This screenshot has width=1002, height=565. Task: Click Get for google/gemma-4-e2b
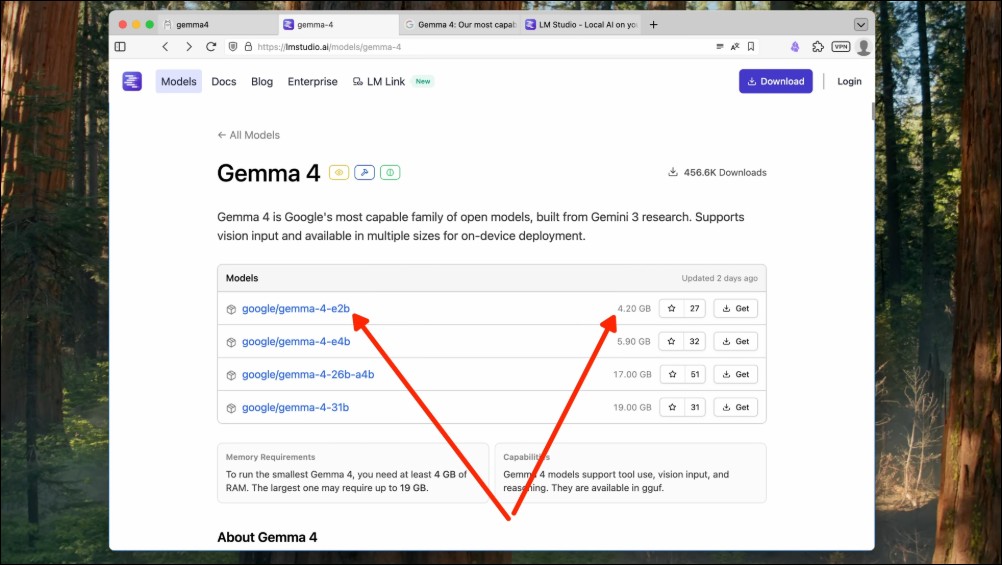pyautogui.click(x=736, y=309)
